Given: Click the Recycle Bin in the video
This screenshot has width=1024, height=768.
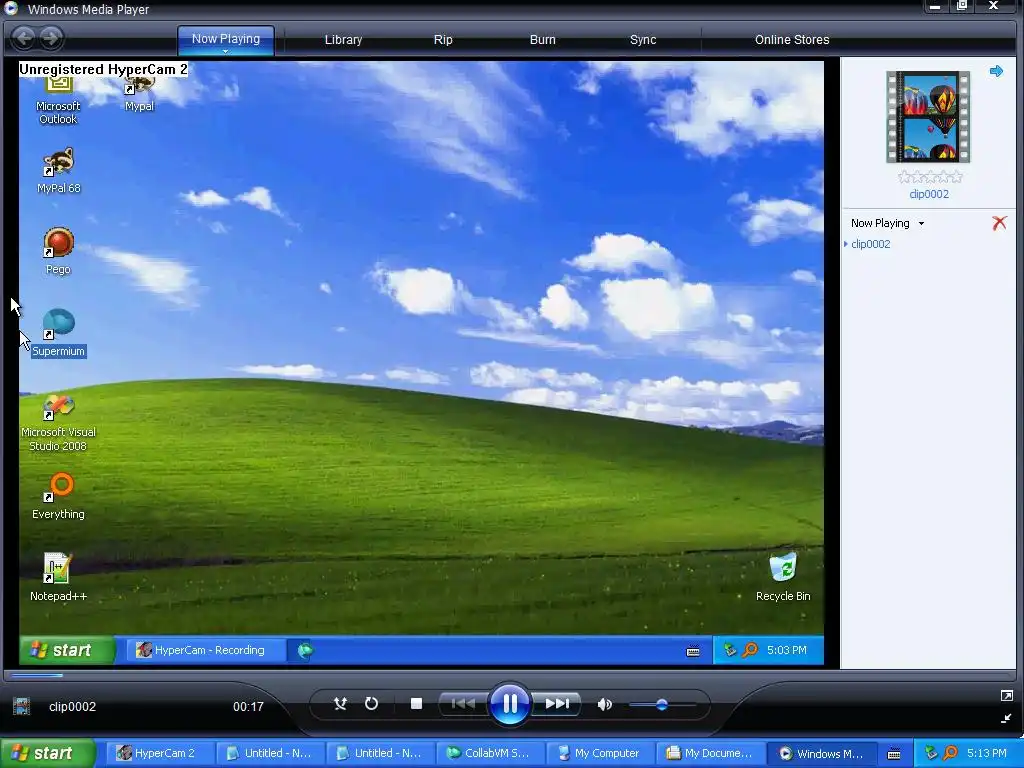Looking at the screenshot, I should (x=782, y=577).
